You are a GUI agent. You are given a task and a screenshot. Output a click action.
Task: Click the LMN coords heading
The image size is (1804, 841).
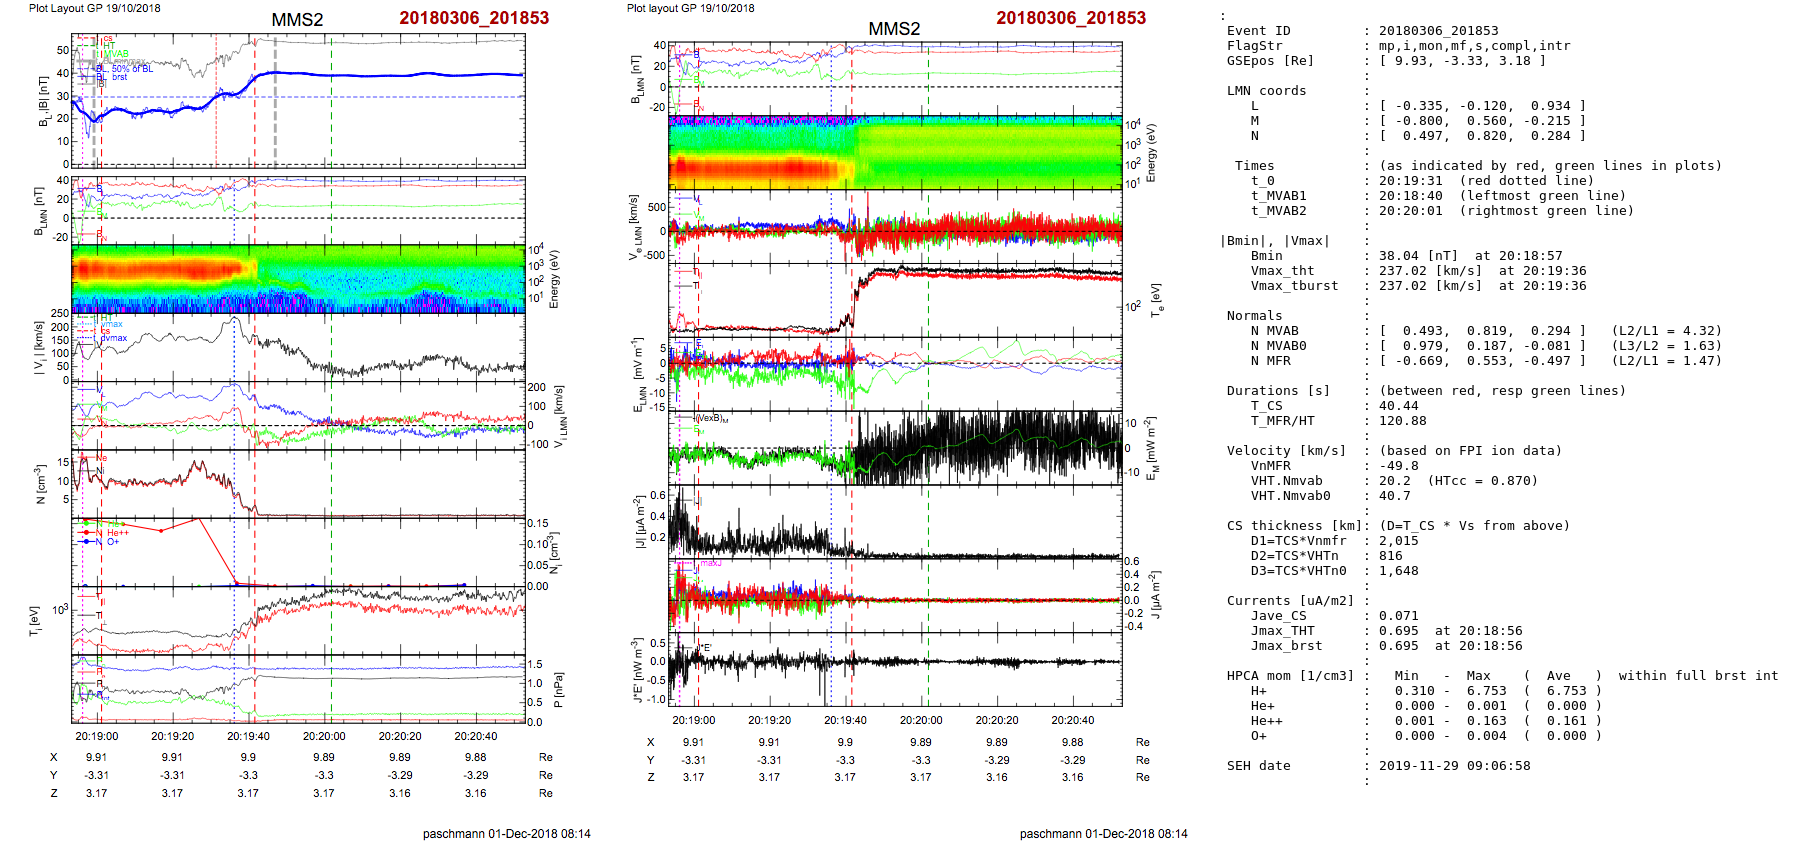[x=1266, y=91]
